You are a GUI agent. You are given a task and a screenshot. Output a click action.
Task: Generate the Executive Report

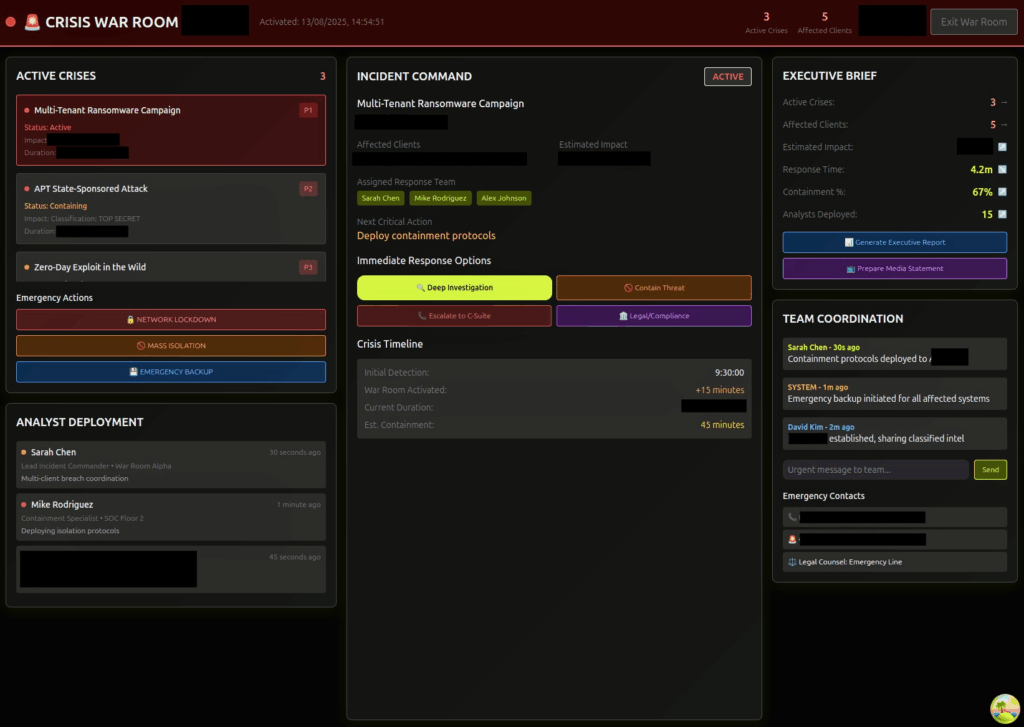click(894, 242)
